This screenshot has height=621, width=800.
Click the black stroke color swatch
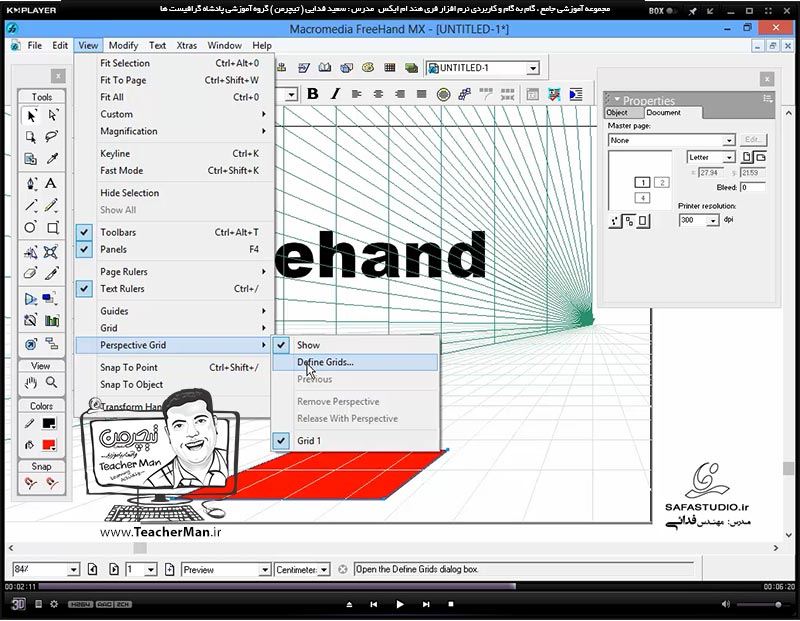(49, 424)
